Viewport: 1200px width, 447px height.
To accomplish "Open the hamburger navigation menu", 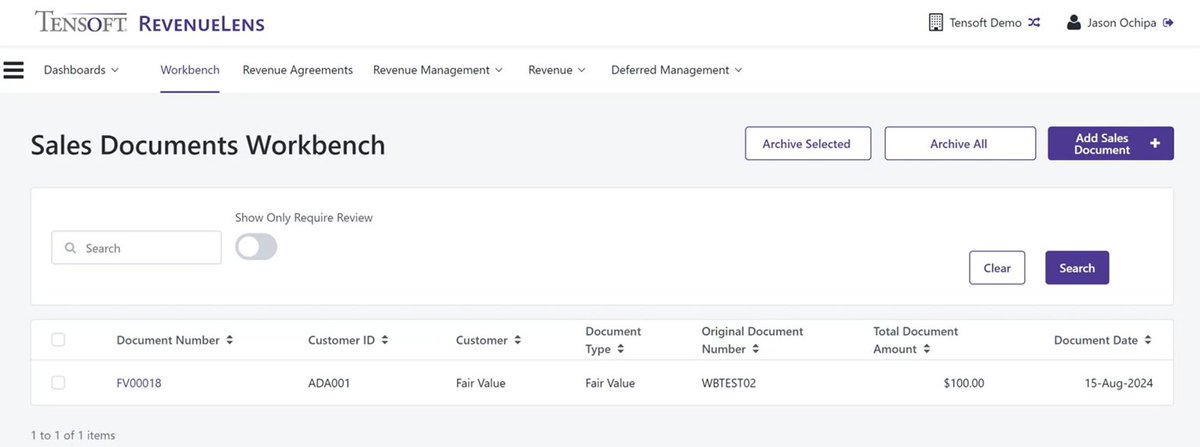I will click(x=13, y=70).
